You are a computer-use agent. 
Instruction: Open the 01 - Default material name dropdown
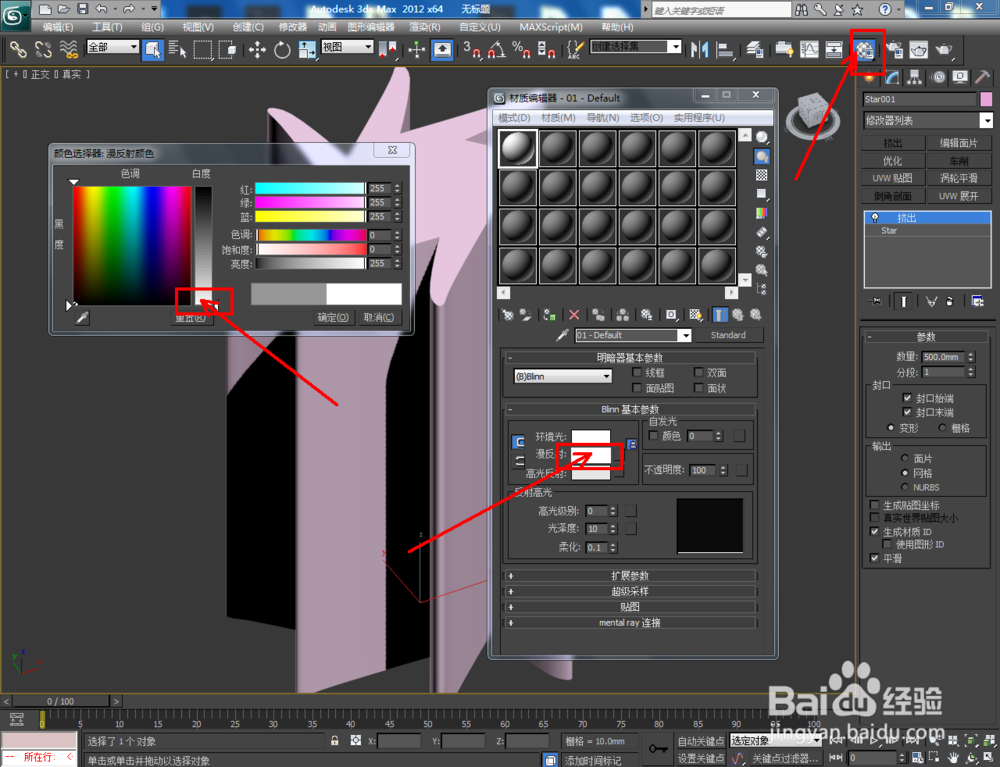[686, 335]
